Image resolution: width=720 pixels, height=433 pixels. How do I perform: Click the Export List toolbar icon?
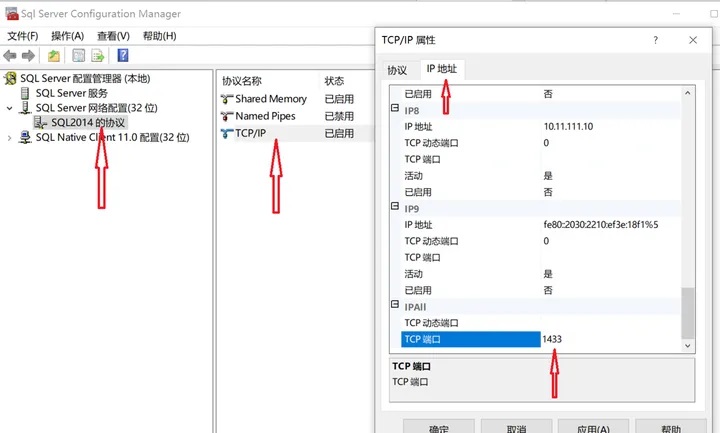tap(98, 56)
